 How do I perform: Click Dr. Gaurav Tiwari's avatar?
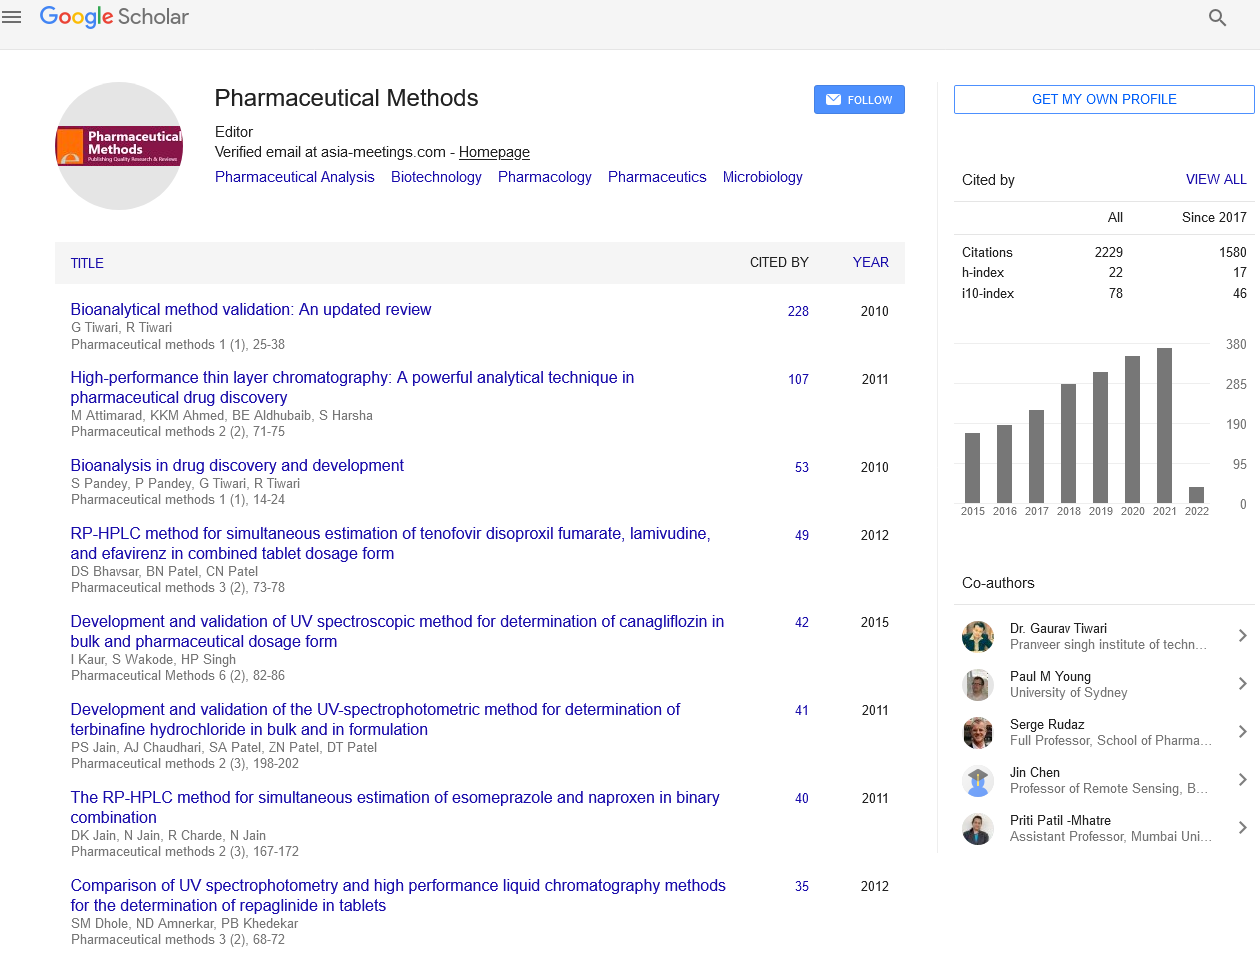977,637
